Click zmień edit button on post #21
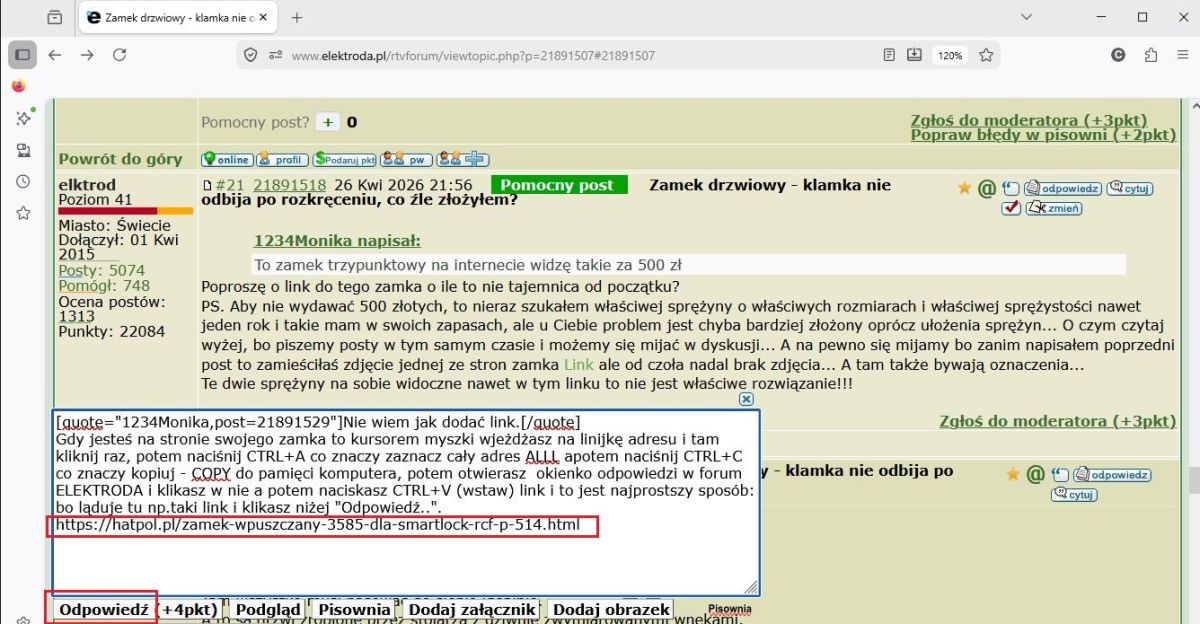1200x624 pixels. [x=1053, y=208]
